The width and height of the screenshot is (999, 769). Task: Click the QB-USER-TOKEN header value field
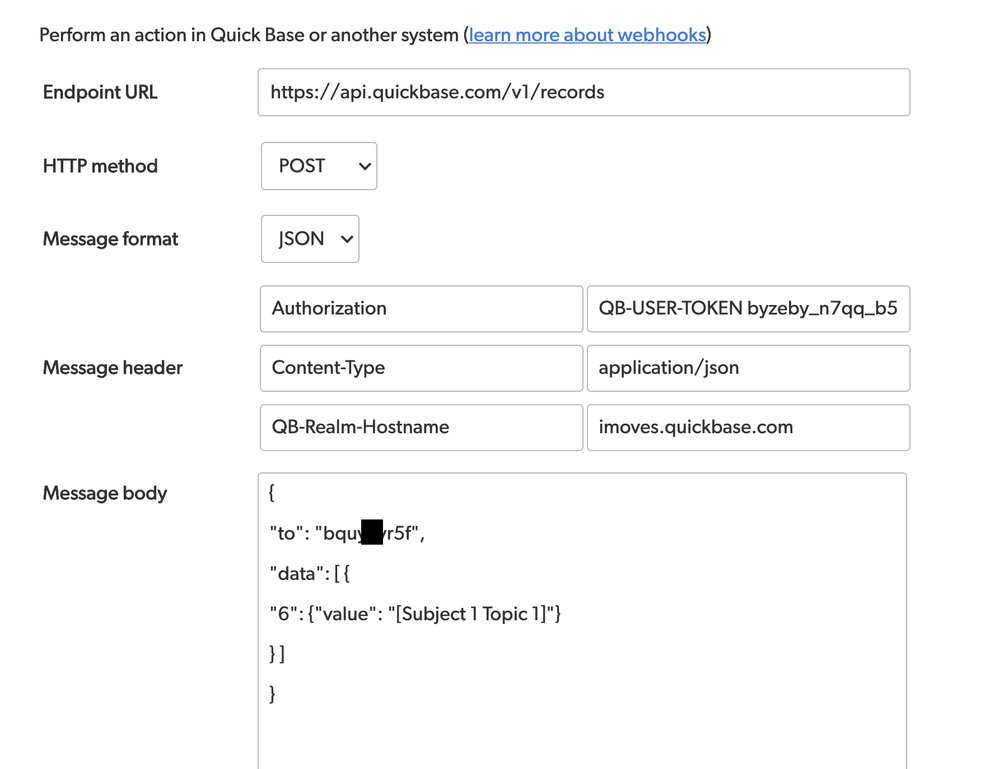pyautogui.click(x=749, y=309)
